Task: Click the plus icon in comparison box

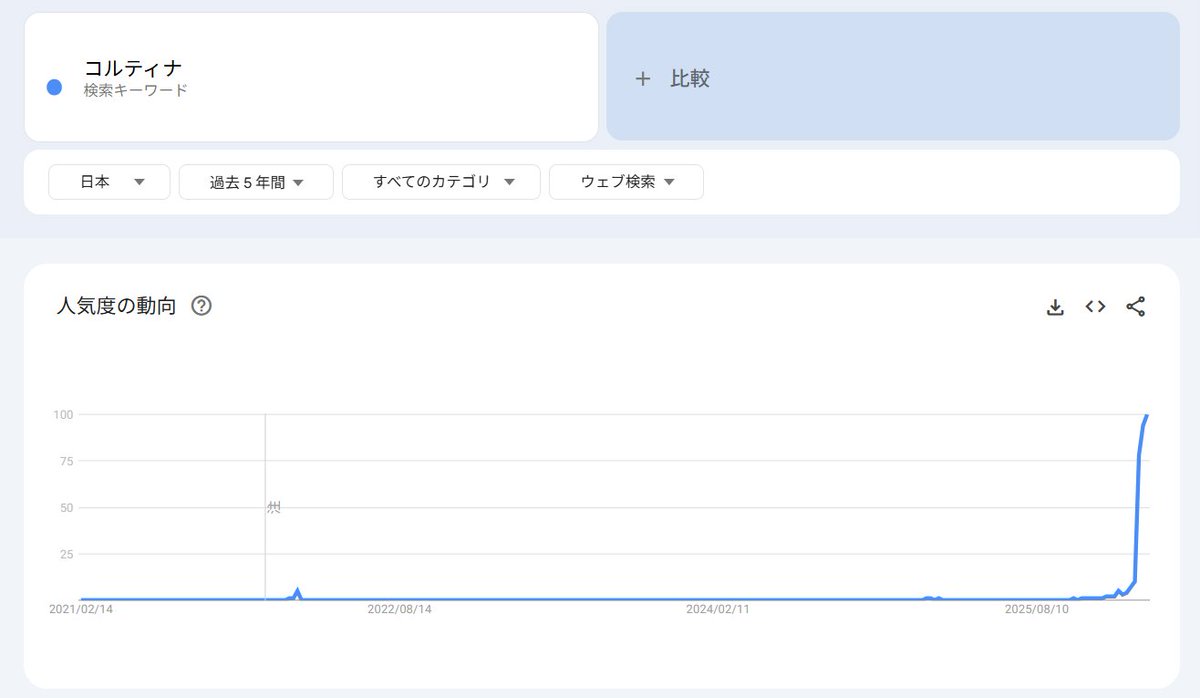Action: point(643,79)
